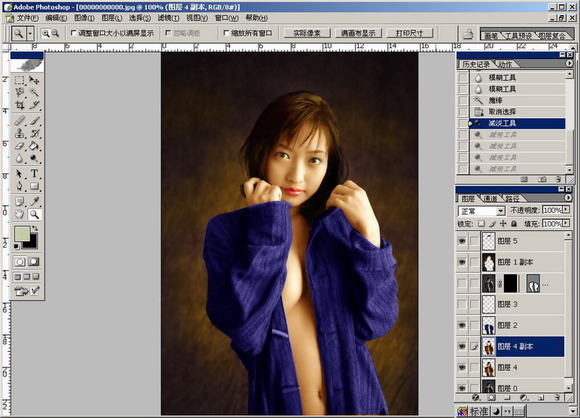Image resolution: width=580 pixels, height=418 pixels.
Task: Switch to the 通道 tab
Action: click(x=490, y=199)
